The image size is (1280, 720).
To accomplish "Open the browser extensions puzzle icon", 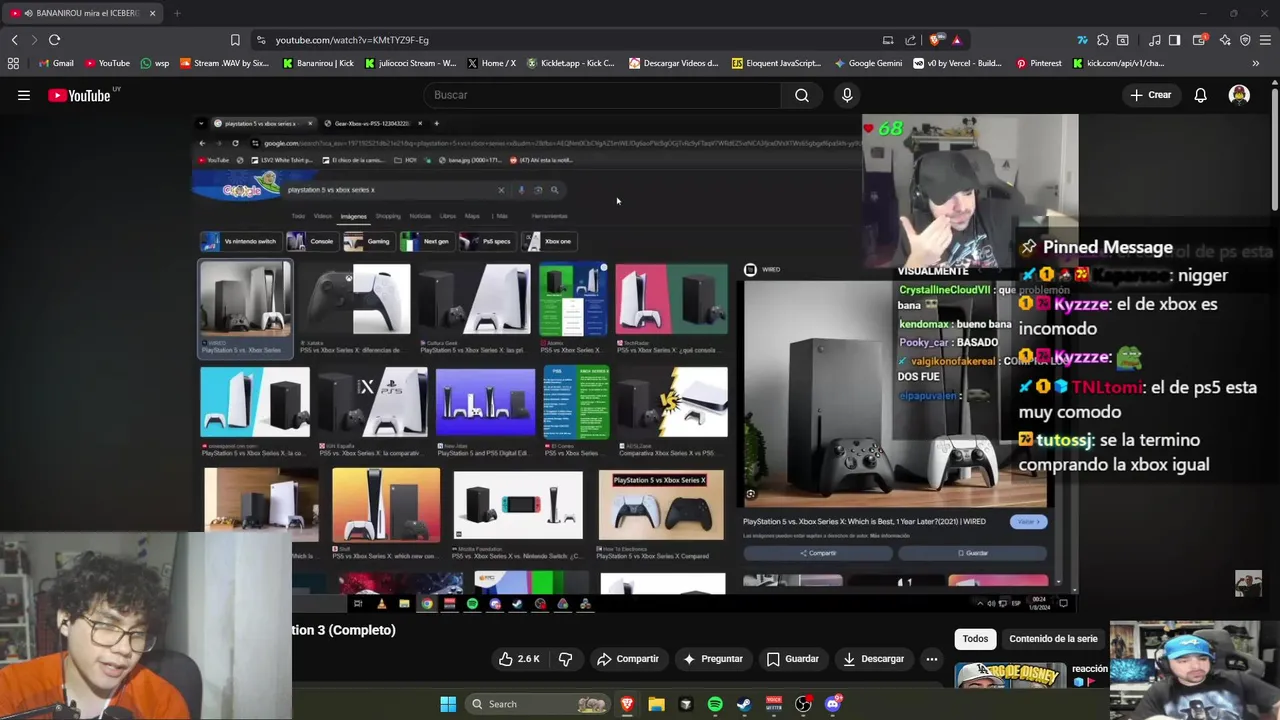I will point(1102,40).
